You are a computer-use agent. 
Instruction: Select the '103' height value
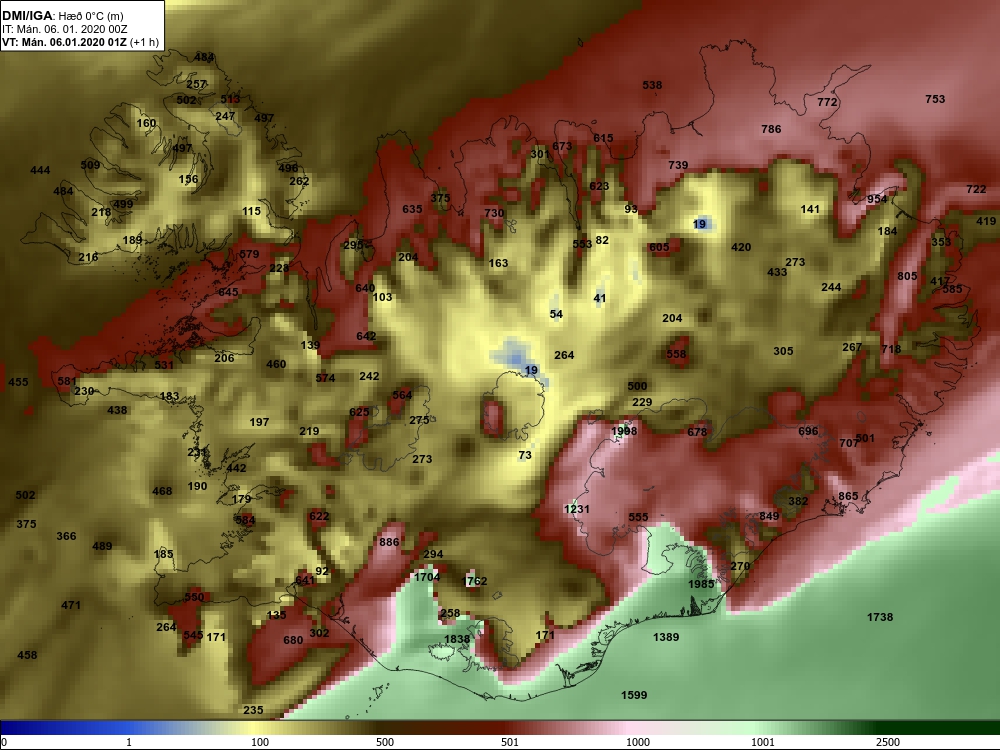point(382,297)
